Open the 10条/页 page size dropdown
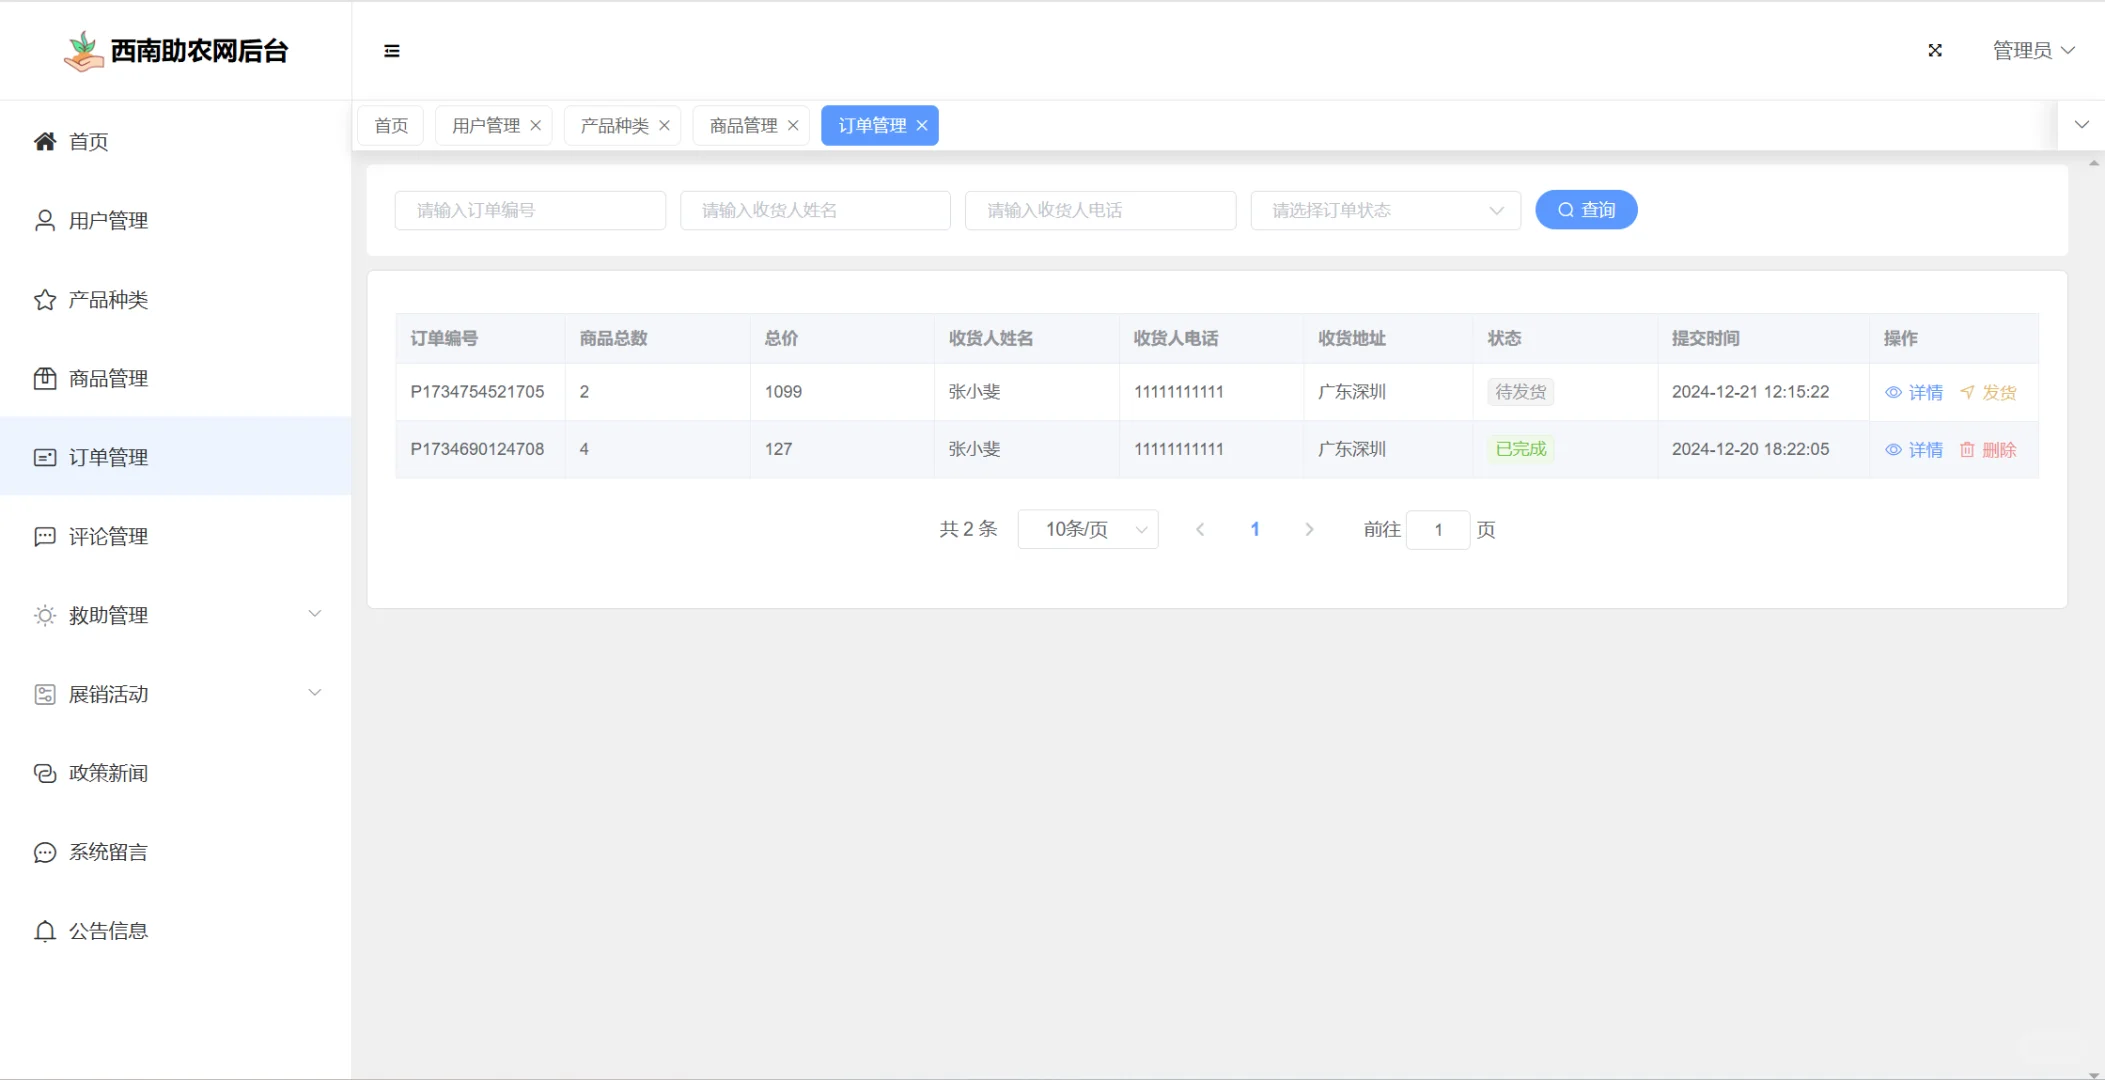This screenshot has width=2105, height=1080. point(1088,529)
